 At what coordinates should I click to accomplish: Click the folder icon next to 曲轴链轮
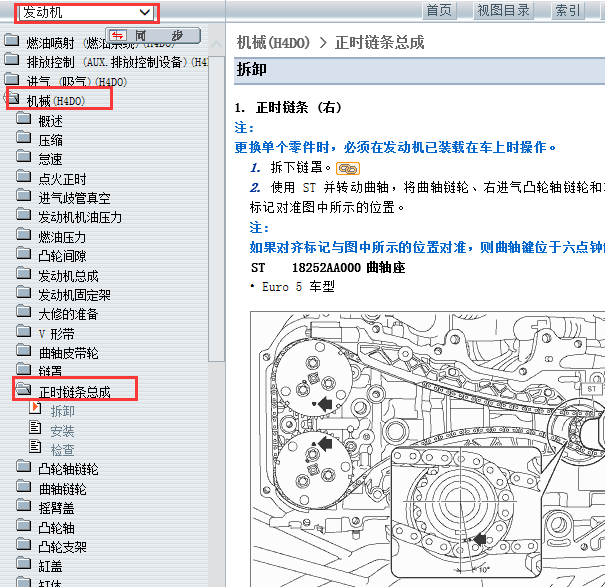(x=24, y=486)
